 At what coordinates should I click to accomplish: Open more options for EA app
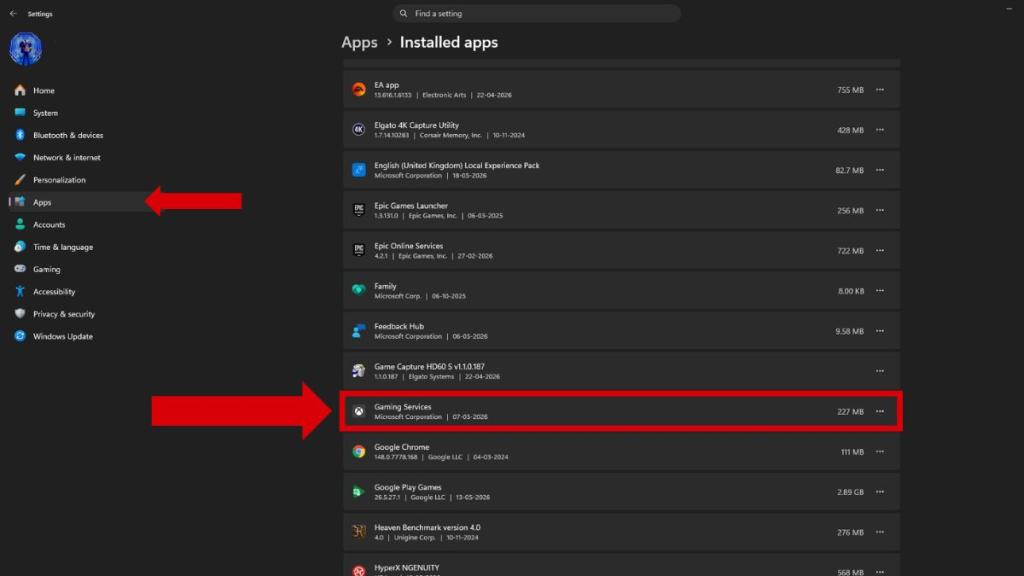(880, 89)
